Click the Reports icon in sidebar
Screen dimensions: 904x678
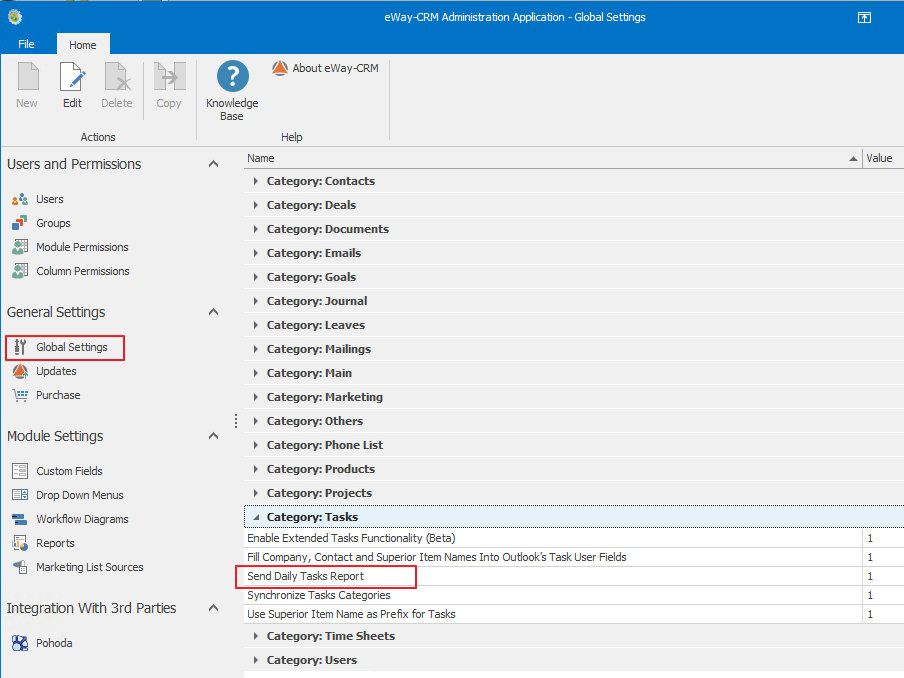point(20,543)
